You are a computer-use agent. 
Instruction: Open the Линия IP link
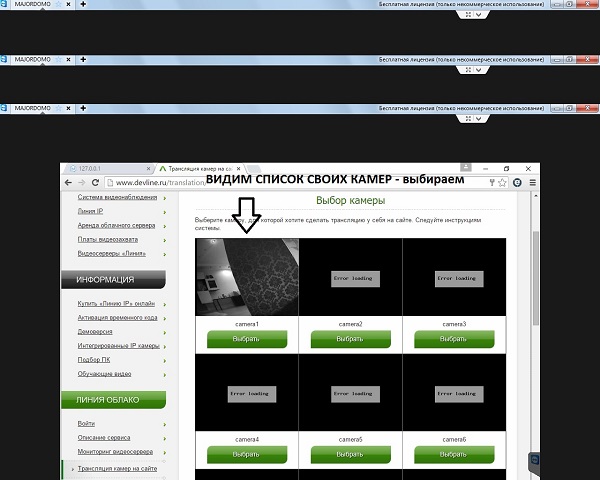[x=90, y=211]
